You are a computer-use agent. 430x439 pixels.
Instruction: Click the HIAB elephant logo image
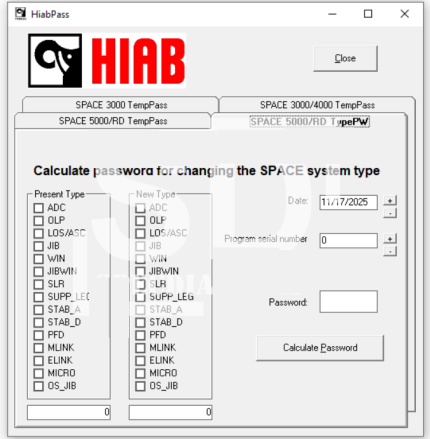click(x=55, y=60)
